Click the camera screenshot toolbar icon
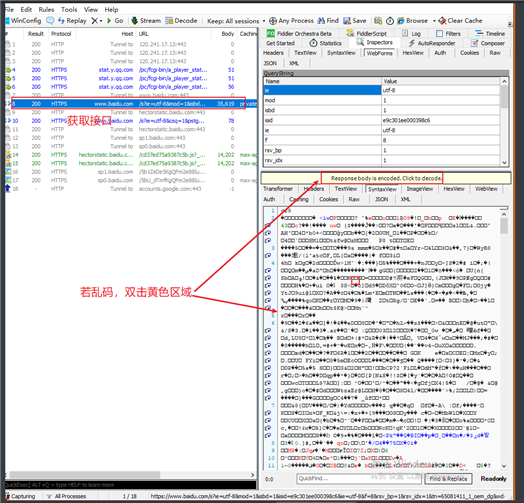This screenshot has height=503, width=524. pyautogui.click(x=378, y=21)
